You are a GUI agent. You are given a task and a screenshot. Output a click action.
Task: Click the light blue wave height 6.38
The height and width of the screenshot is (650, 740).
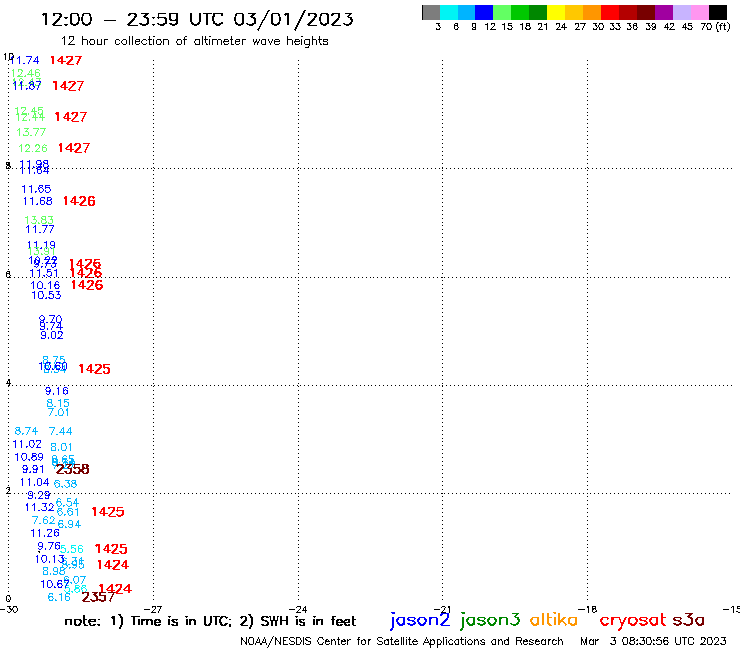point(65,484)
